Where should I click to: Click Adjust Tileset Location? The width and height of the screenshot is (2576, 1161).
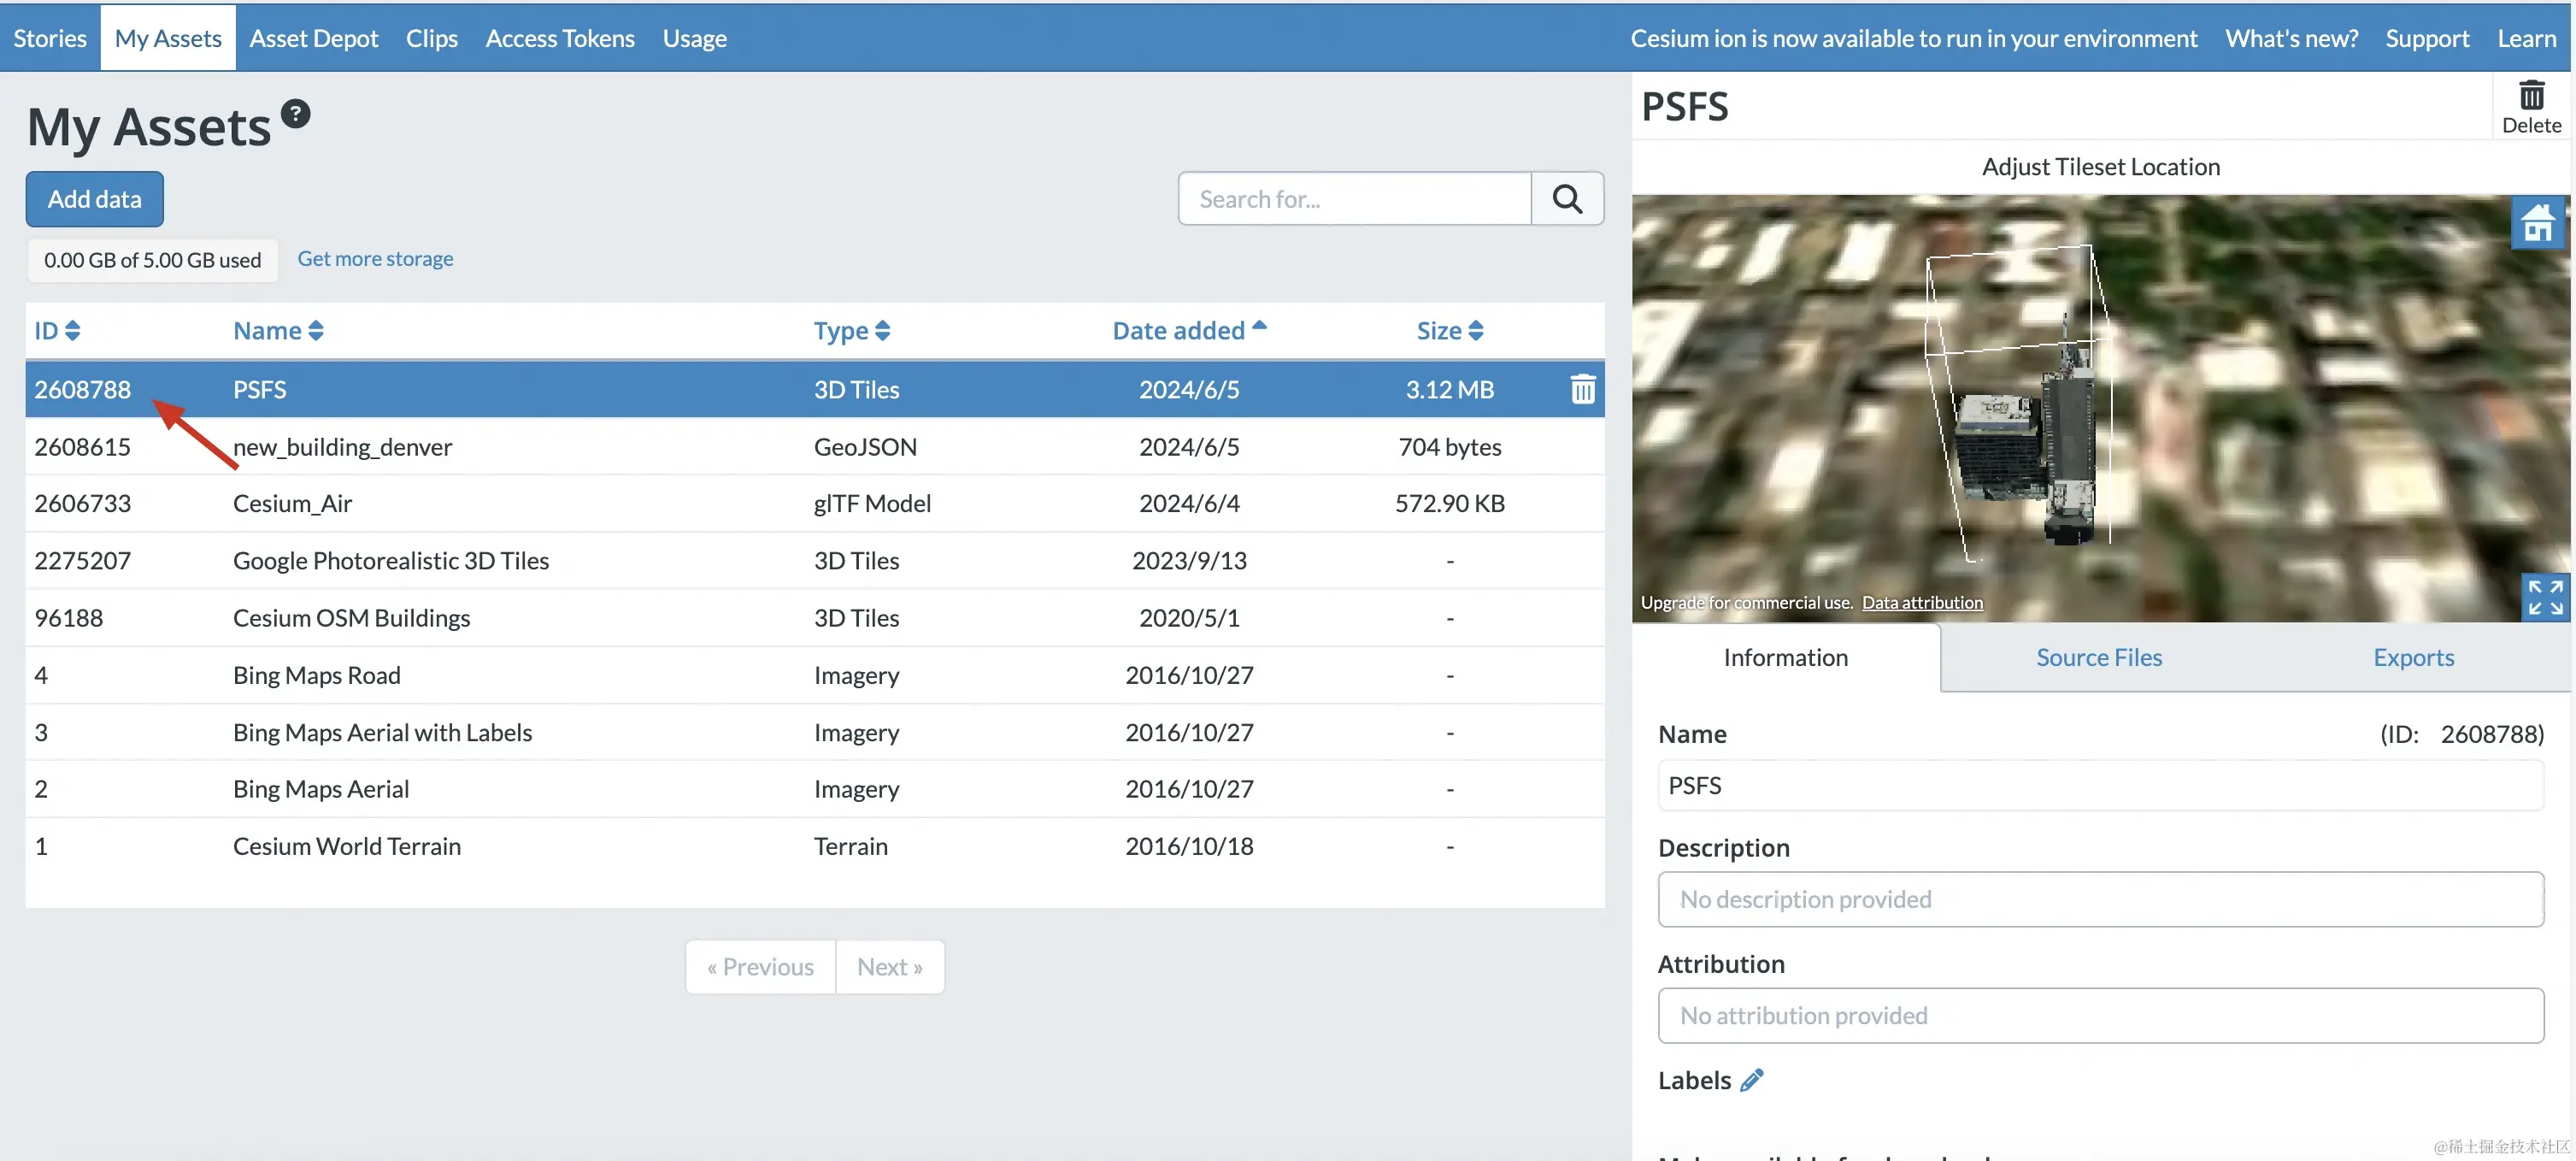coord(2100,167)
